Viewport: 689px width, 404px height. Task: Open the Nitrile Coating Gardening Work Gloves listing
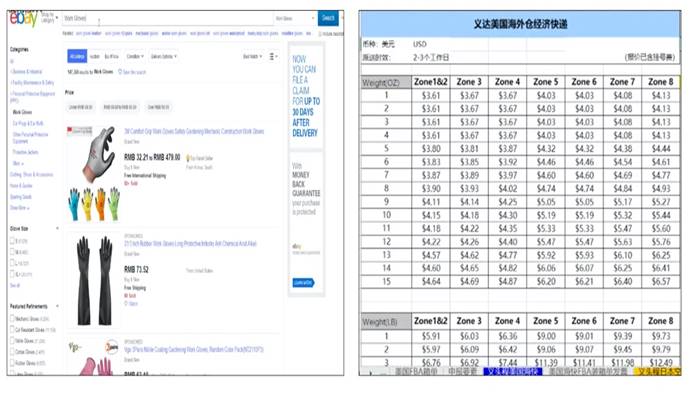click(194, 349)
